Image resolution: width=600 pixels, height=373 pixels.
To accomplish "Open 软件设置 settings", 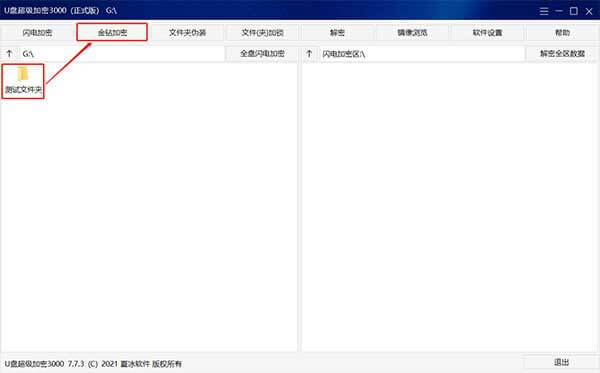I will point(487,33).
